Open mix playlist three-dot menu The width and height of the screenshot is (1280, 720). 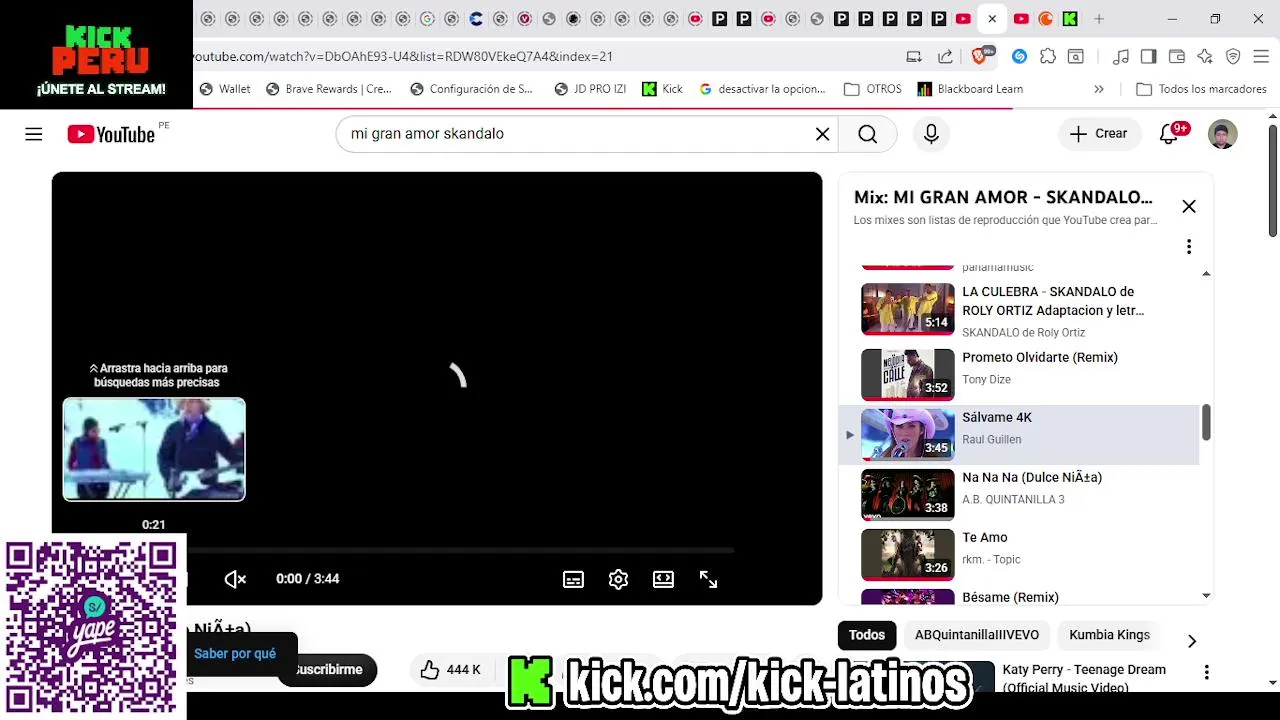1188,246
